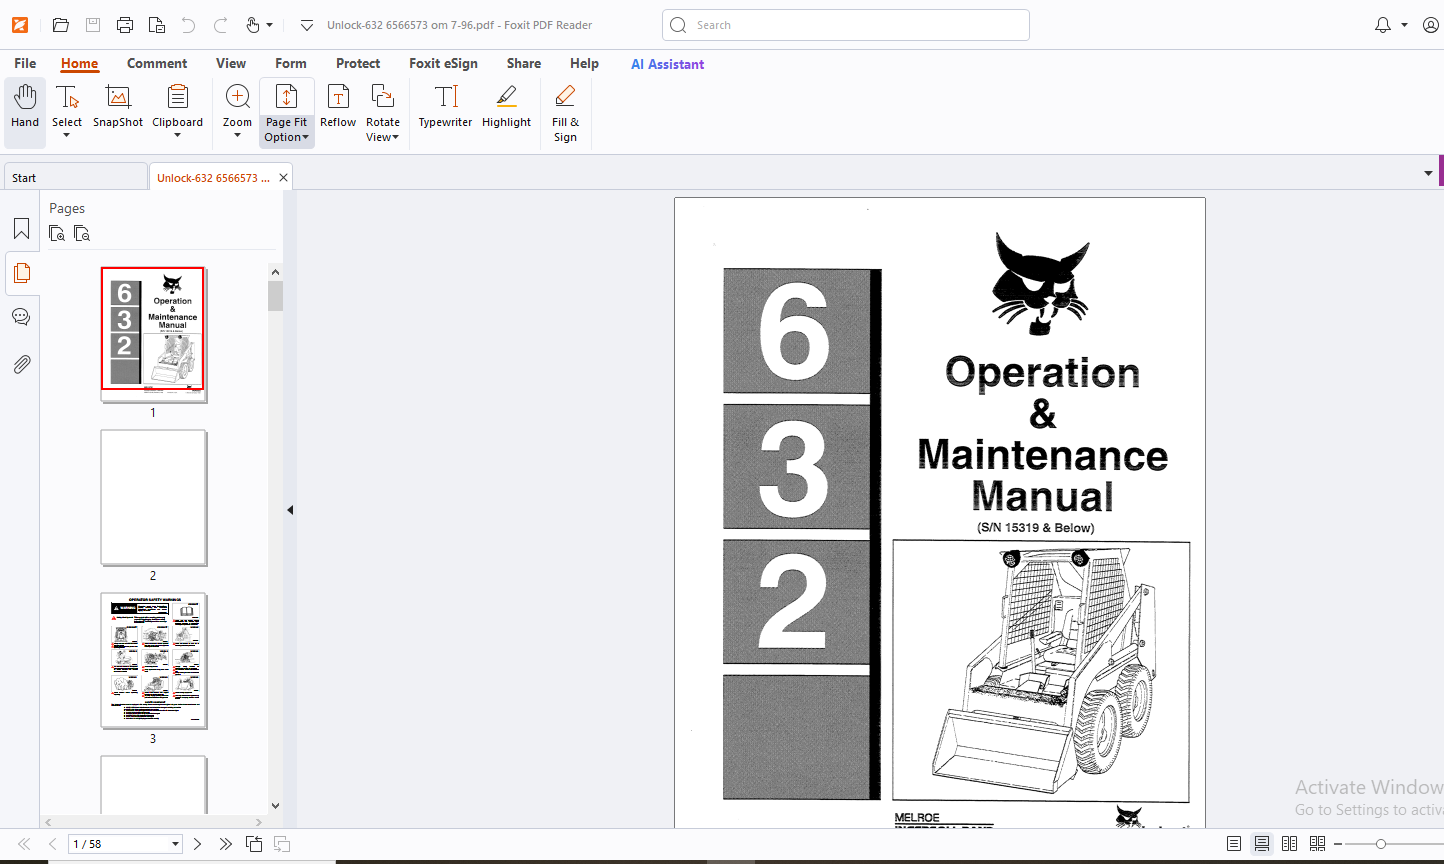
Task: Click the Zoom magnifier tool
Action: (237, 104)
